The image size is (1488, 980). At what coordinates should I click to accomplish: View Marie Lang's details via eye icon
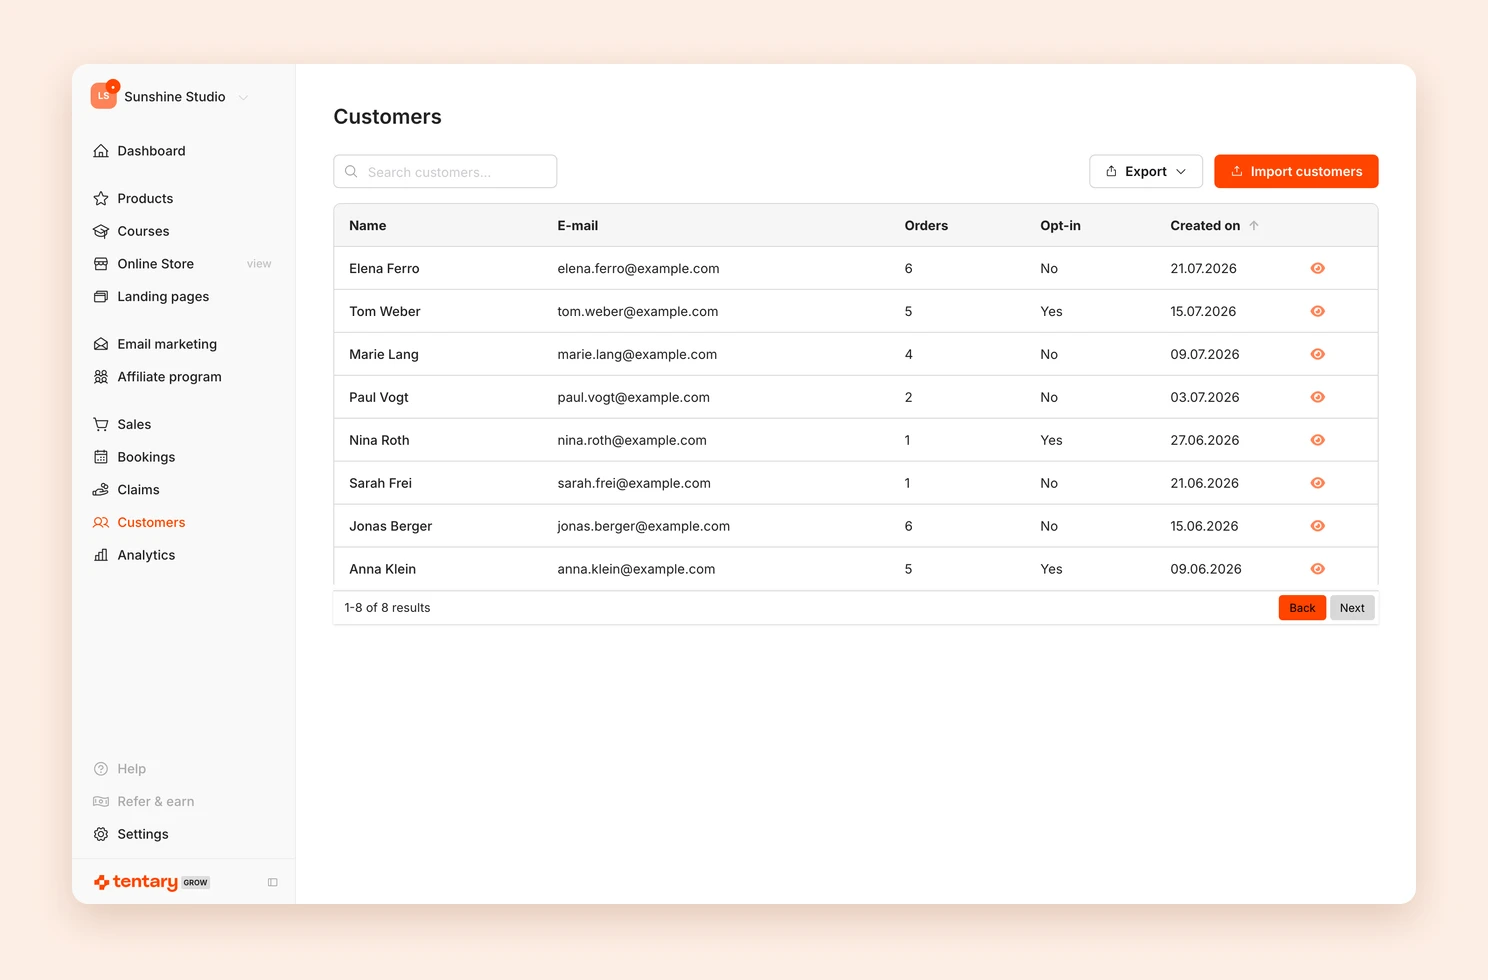(1318, 354)
